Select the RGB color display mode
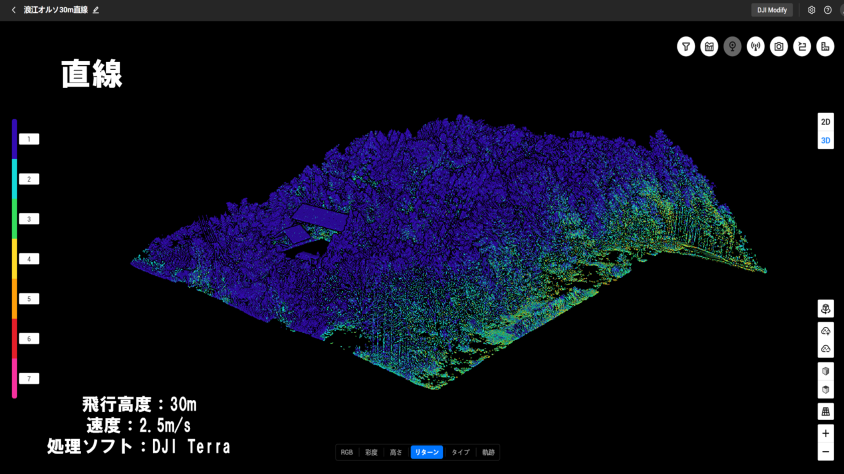This screenshot has height=474, width=844. click(x=347, y=453)
